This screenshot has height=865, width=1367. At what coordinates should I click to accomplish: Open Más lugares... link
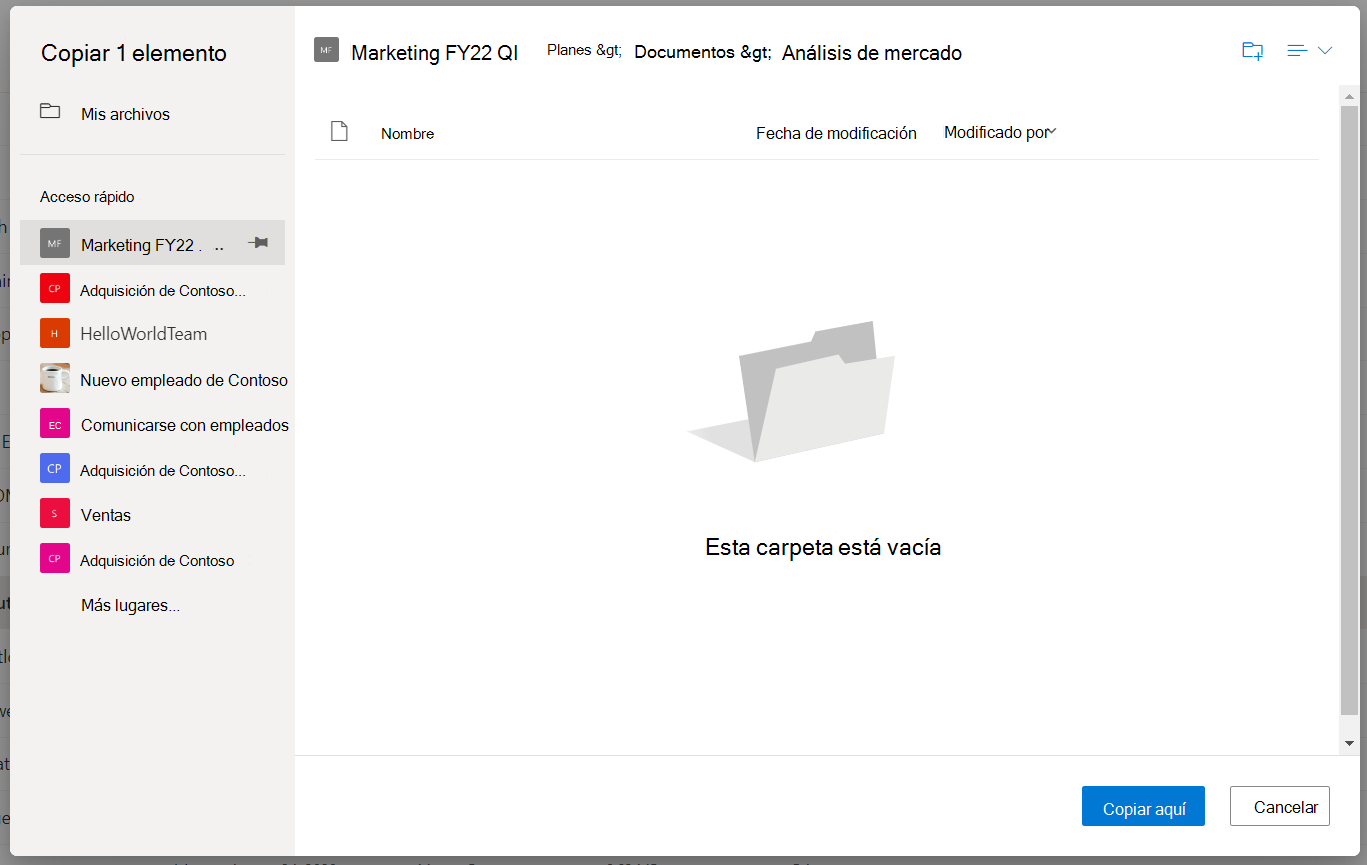tap(130, 605)
